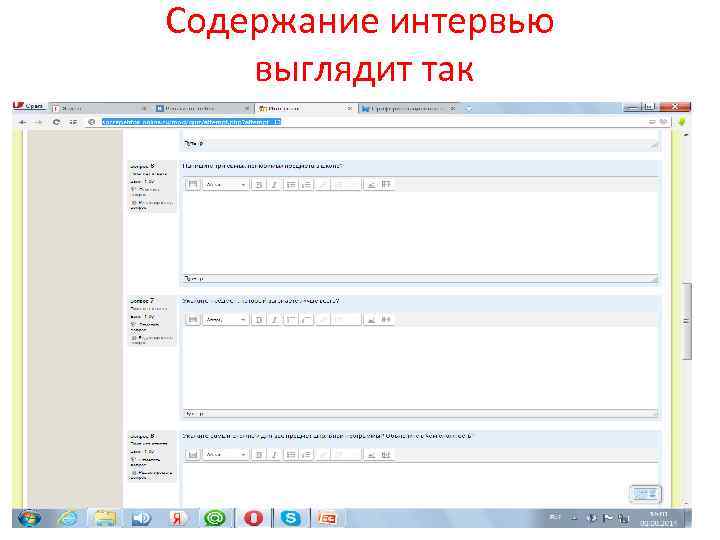Toggle toolbar rows in question 8 editor
The height and width of the screenshot is (540, 720).
click(192, 455)
